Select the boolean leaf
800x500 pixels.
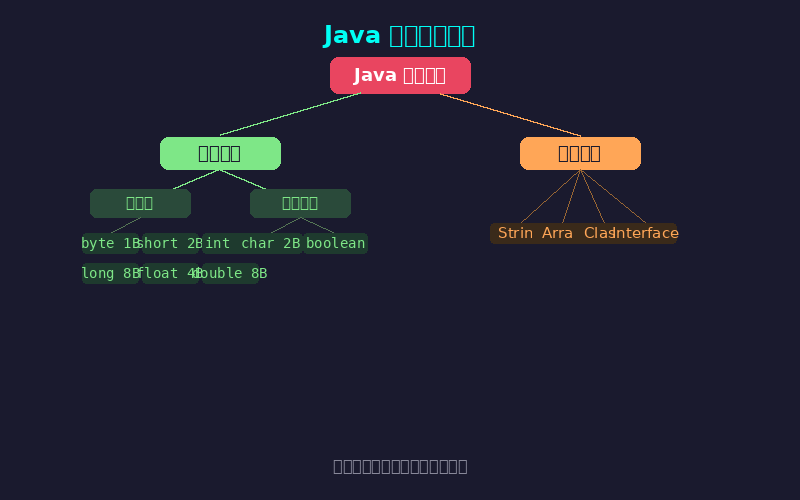click(335, 243)
